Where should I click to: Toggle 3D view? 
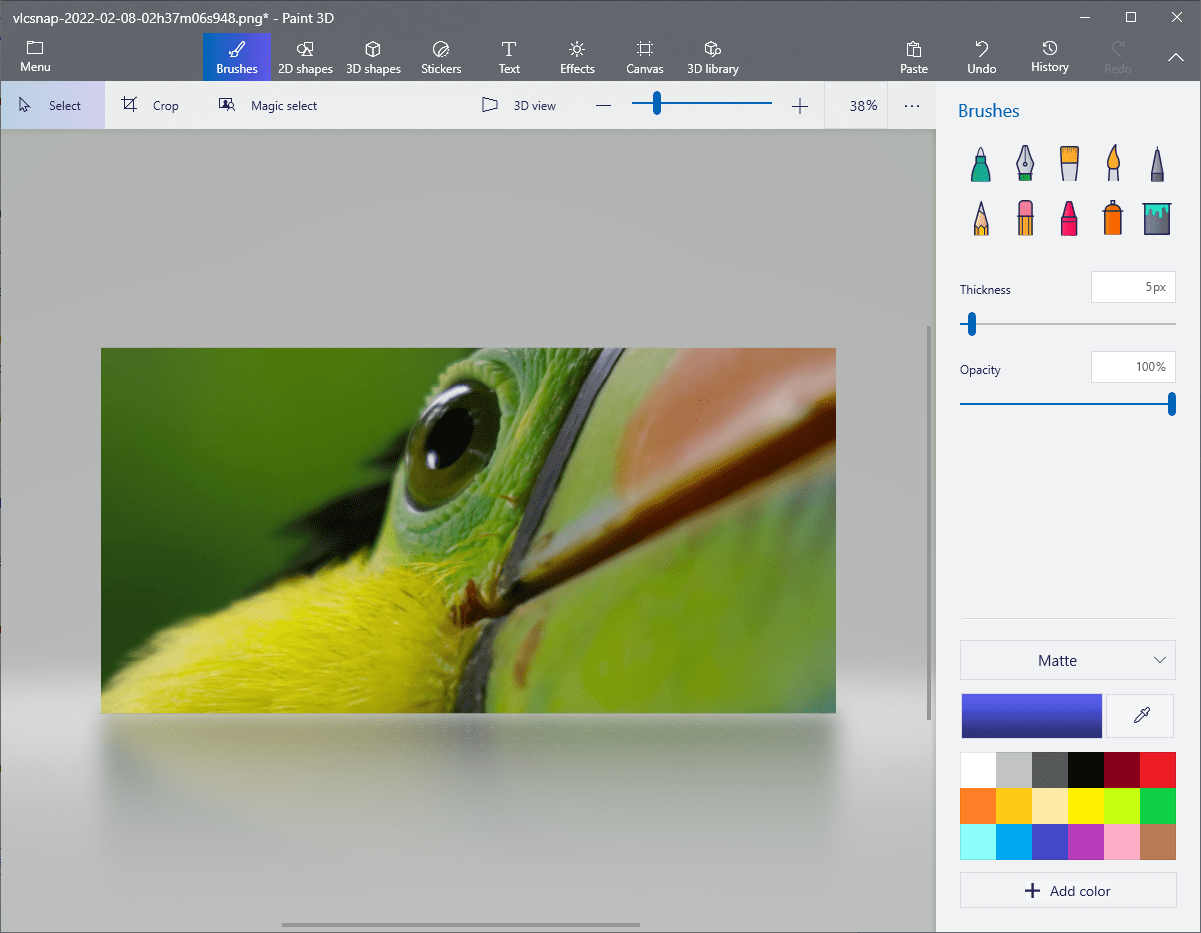click(x=519, y=105)
